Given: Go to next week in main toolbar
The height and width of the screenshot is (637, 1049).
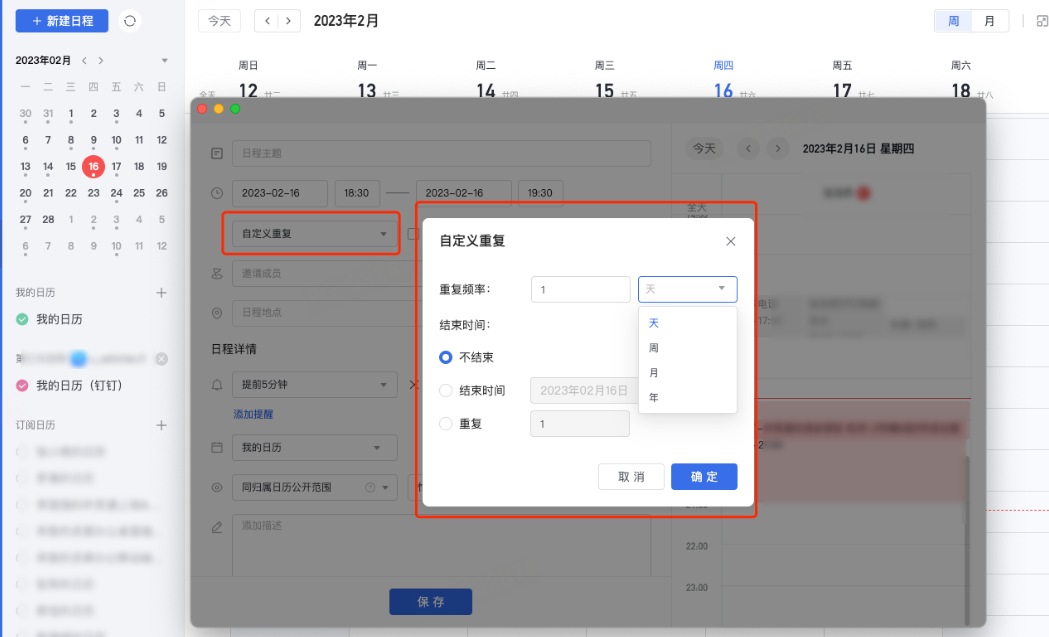Looking at the screenshot, I should tap(288, 21).
